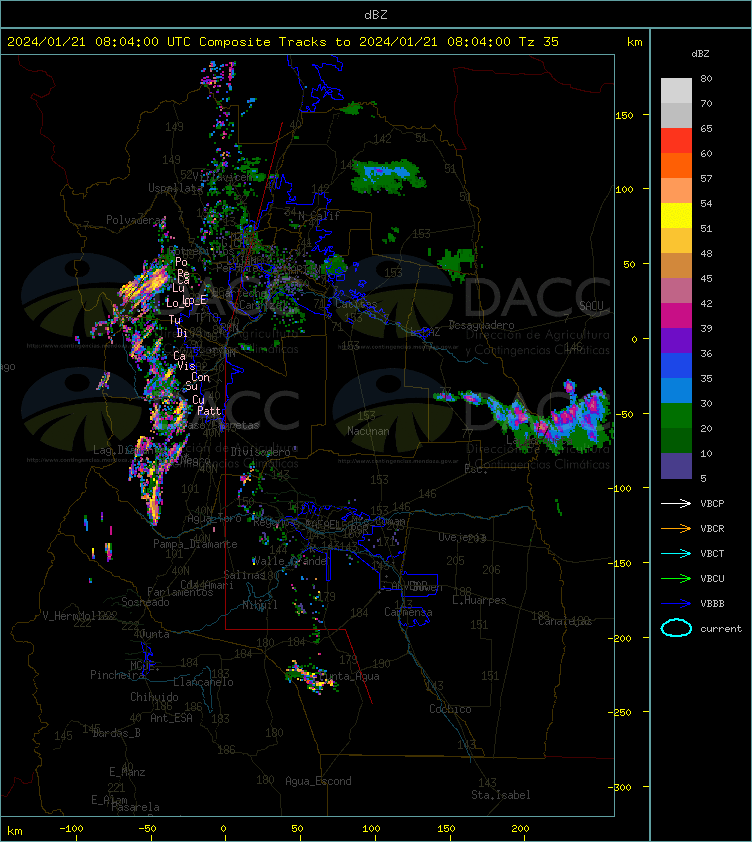This screenshot has height=842, width=752.
Task: Click the L.Huarpes place label
Action: click(x=479, y=600)
